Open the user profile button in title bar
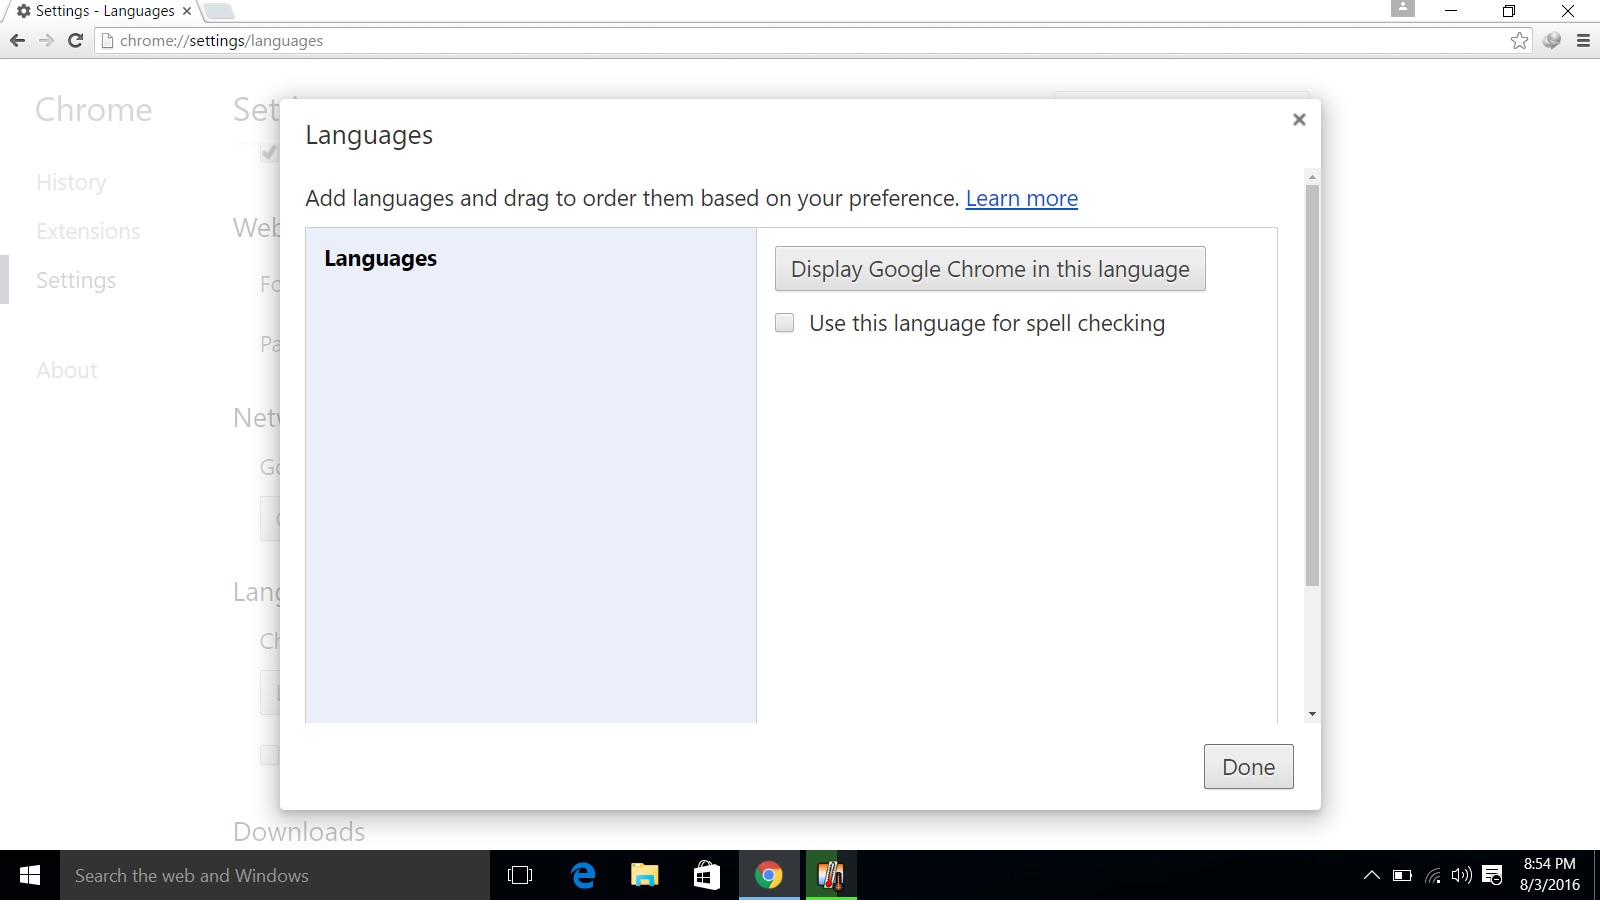Image resolution: width=1600 pixels, height=900 pixels. coord(1403,8)
